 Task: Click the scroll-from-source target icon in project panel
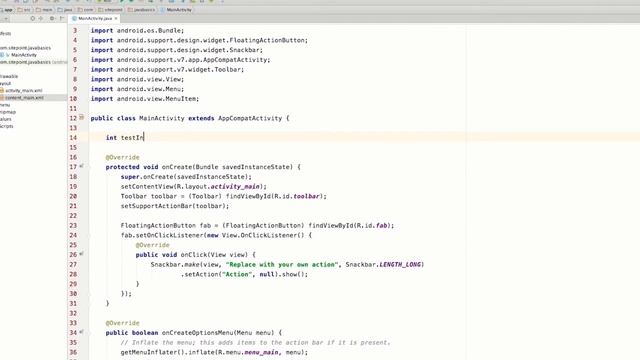(x=32, y=18)
